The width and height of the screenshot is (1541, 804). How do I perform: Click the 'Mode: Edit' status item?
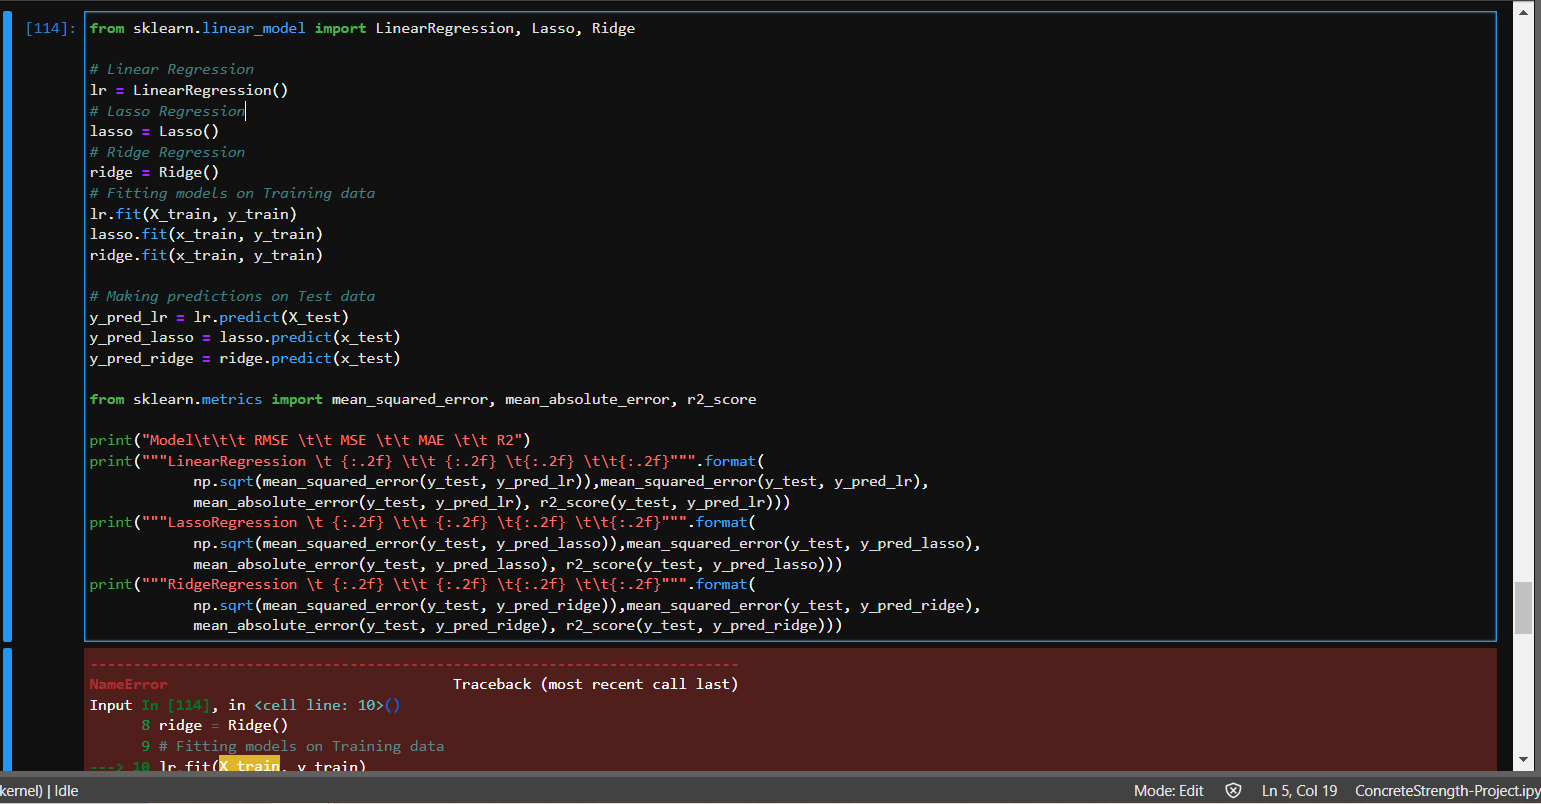click(x=1168, y=791)
